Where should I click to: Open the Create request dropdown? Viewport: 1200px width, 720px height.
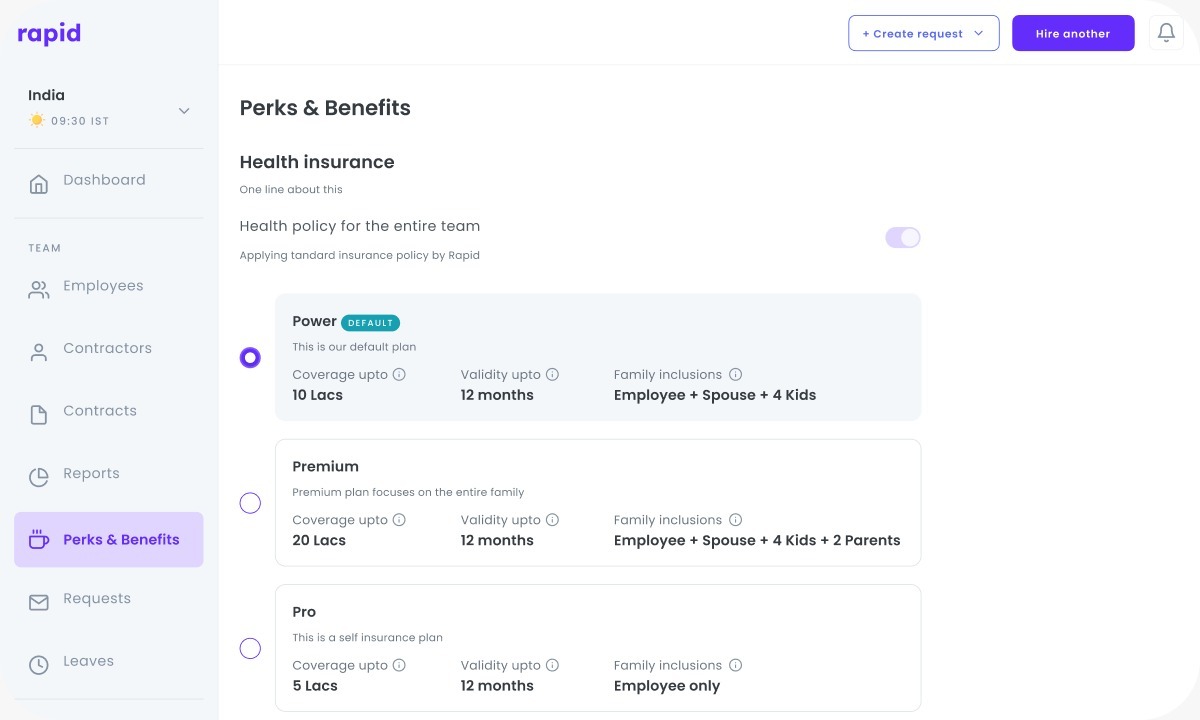[x=923, y=33]
